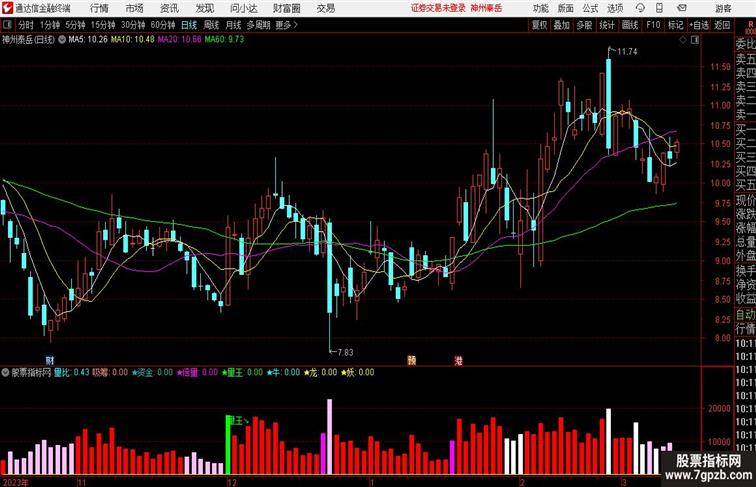This screenshot has width=756, height=487.
Task: Switch to the 60分钟 period tab
Action: pos(163,25)
